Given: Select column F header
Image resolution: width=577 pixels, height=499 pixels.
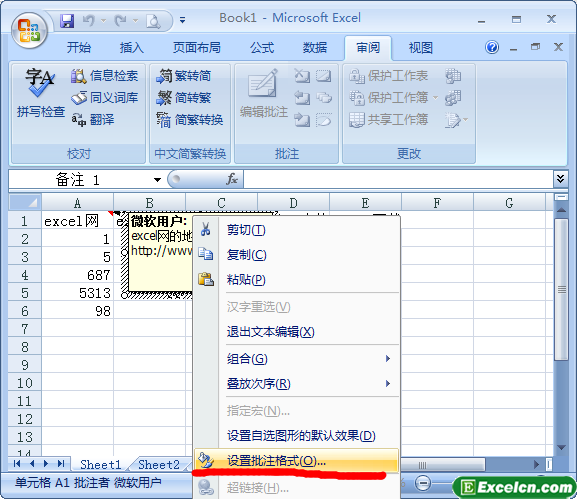Looking at the screenshot, I should pos(437,203).
